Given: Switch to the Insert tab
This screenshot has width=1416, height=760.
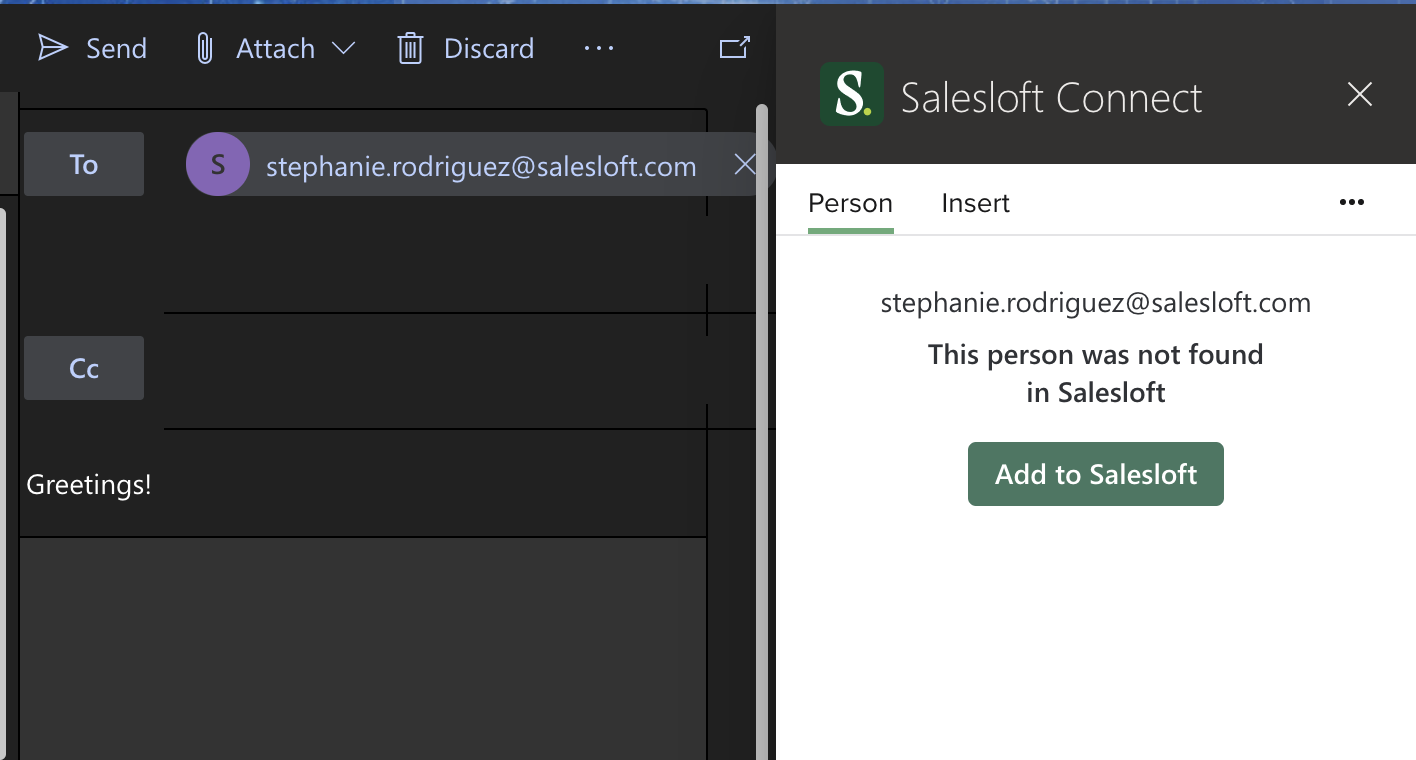Looking at the screenshot, I should [976, 203].
